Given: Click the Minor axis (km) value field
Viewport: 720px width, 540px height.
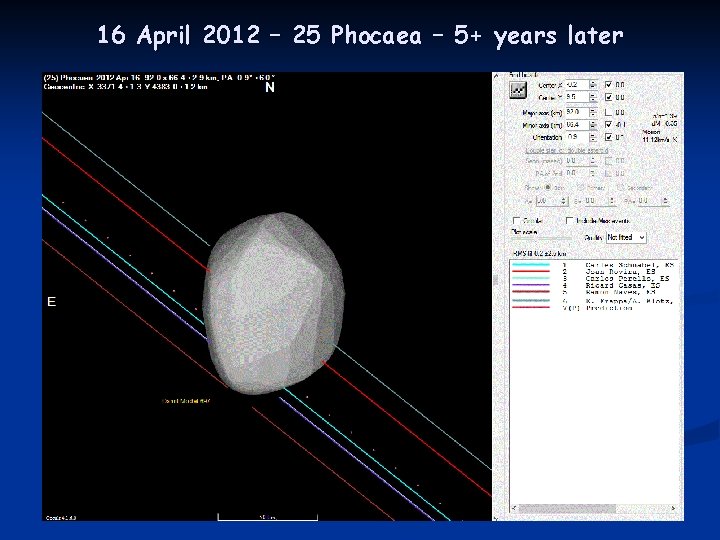Looking at the screenshot, I should pyautogui.click(x=577, y=124).
